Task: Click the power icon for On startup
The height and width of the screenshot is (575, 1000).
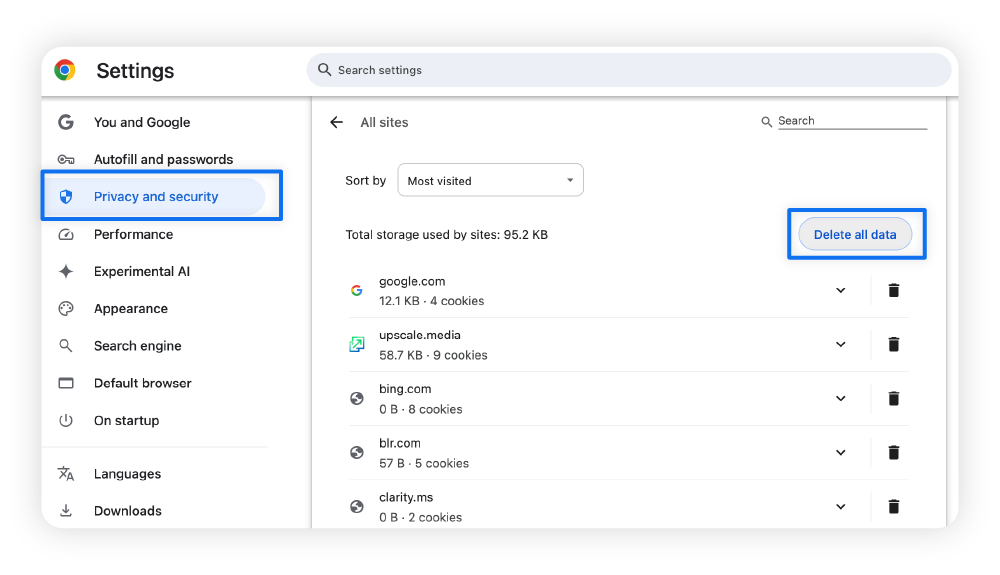Action: [66, 420]
